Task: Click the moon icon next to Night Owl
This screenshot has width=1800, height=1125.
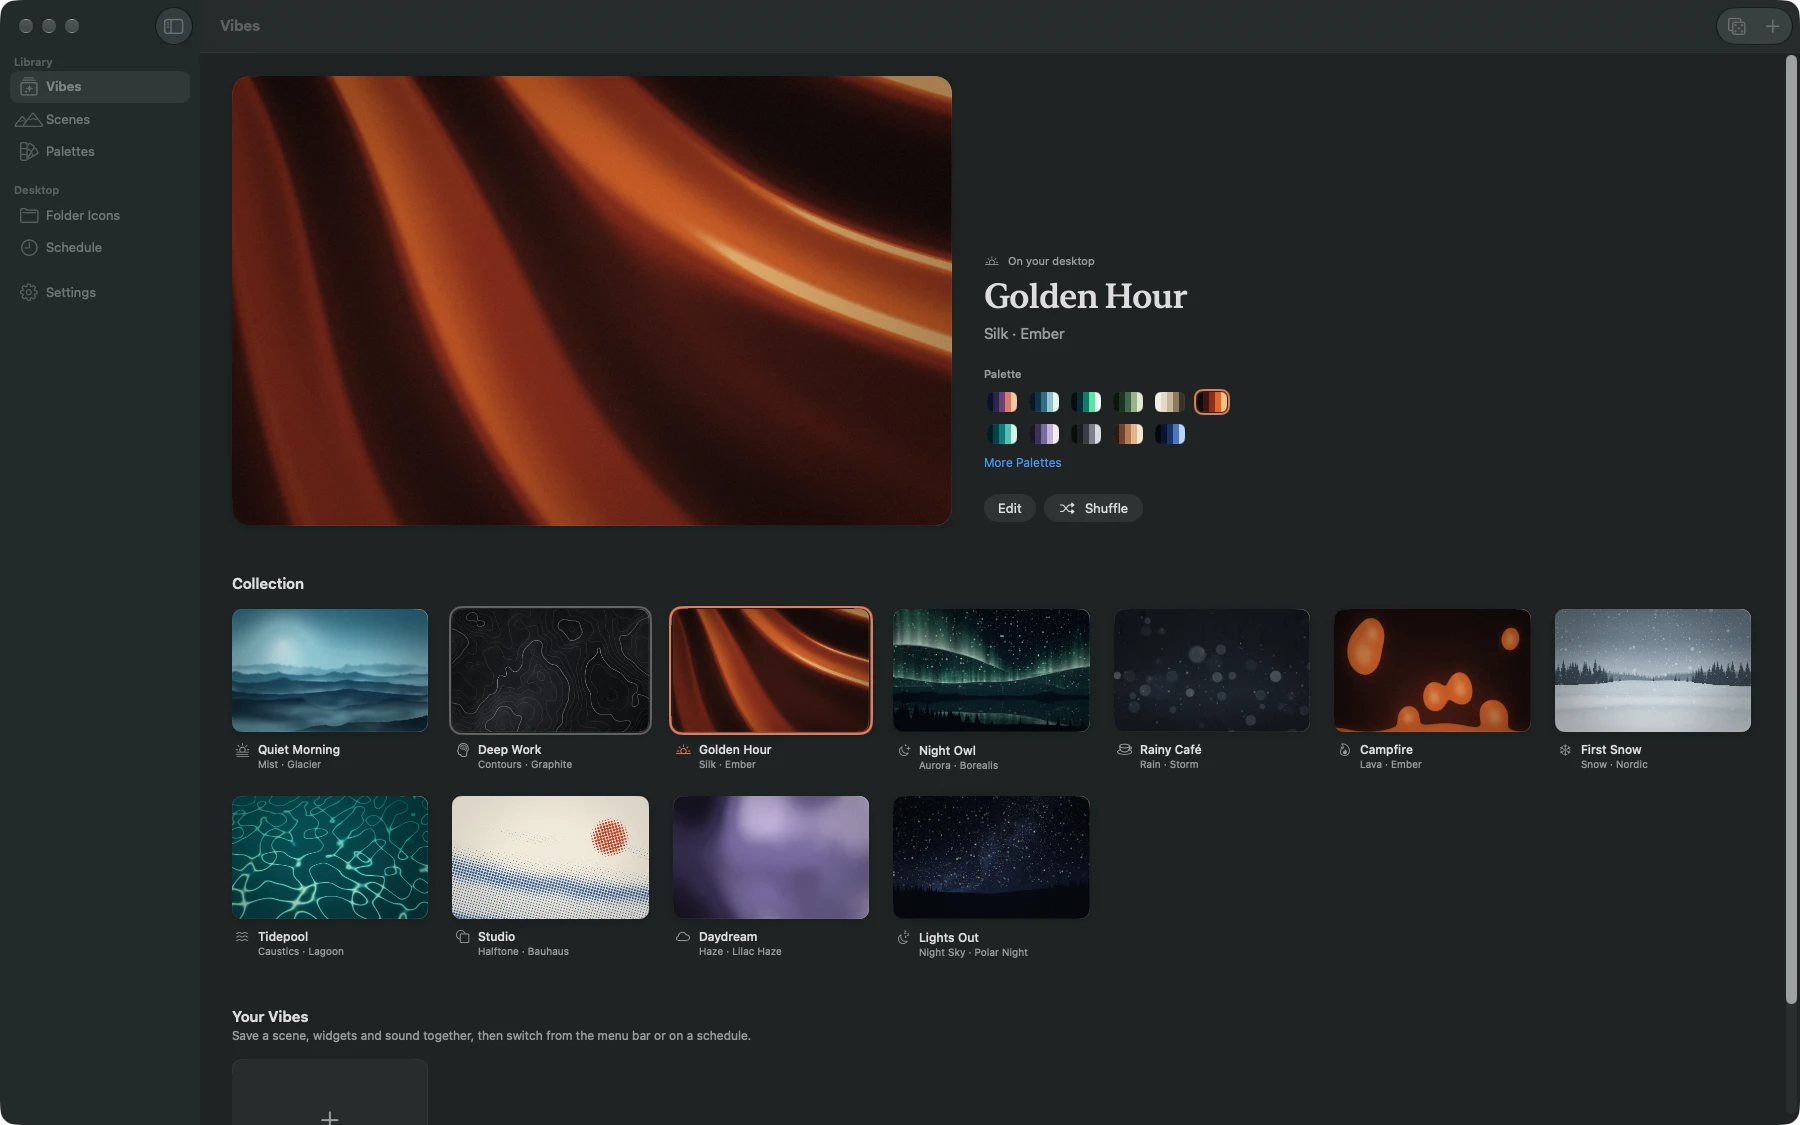Action: [904, 751]
